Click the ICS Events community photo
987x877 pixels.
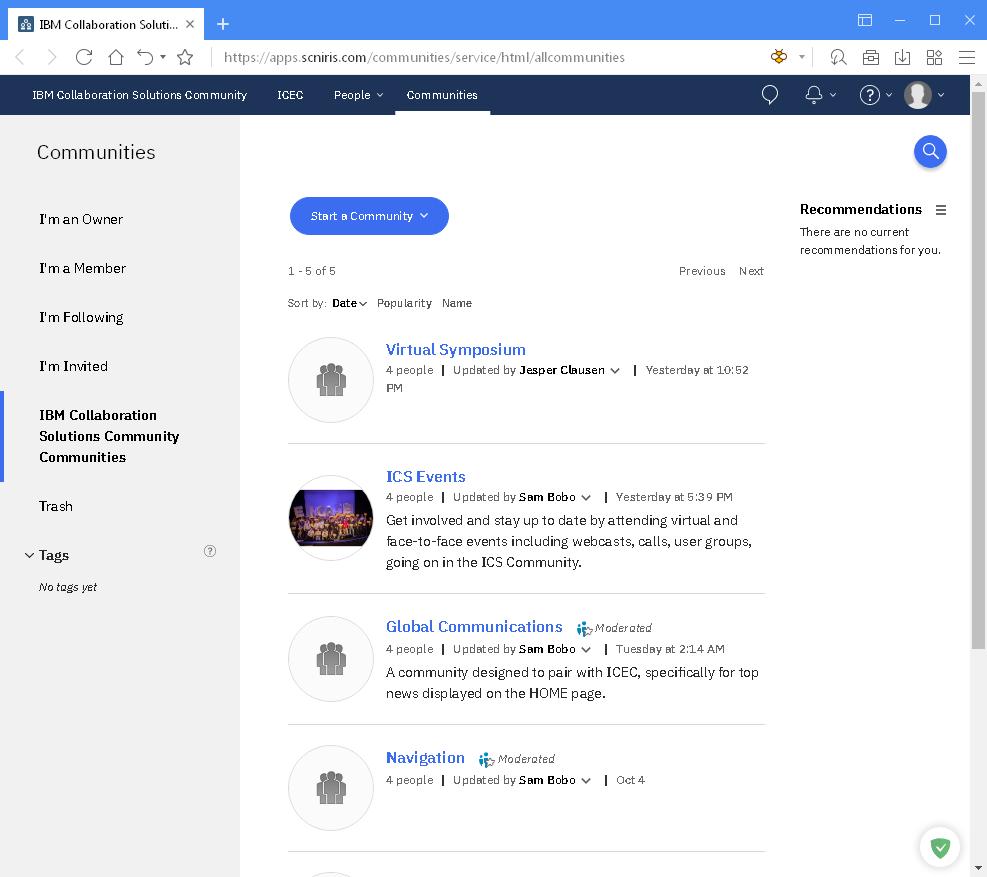tap(330, 518)
